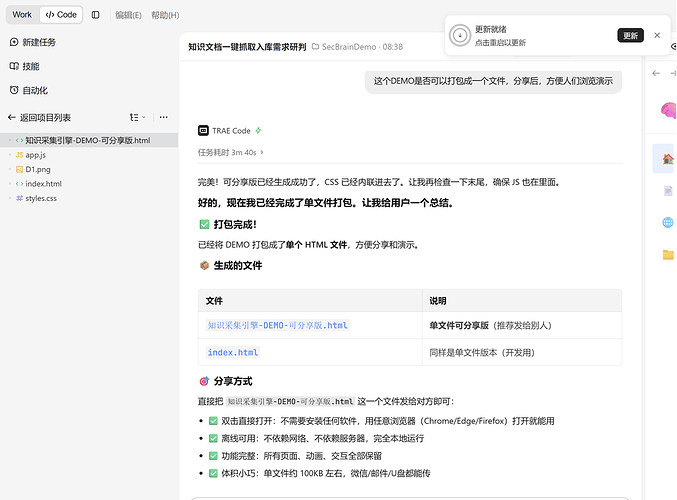Click the pink brain logo icon

point(668,110)
